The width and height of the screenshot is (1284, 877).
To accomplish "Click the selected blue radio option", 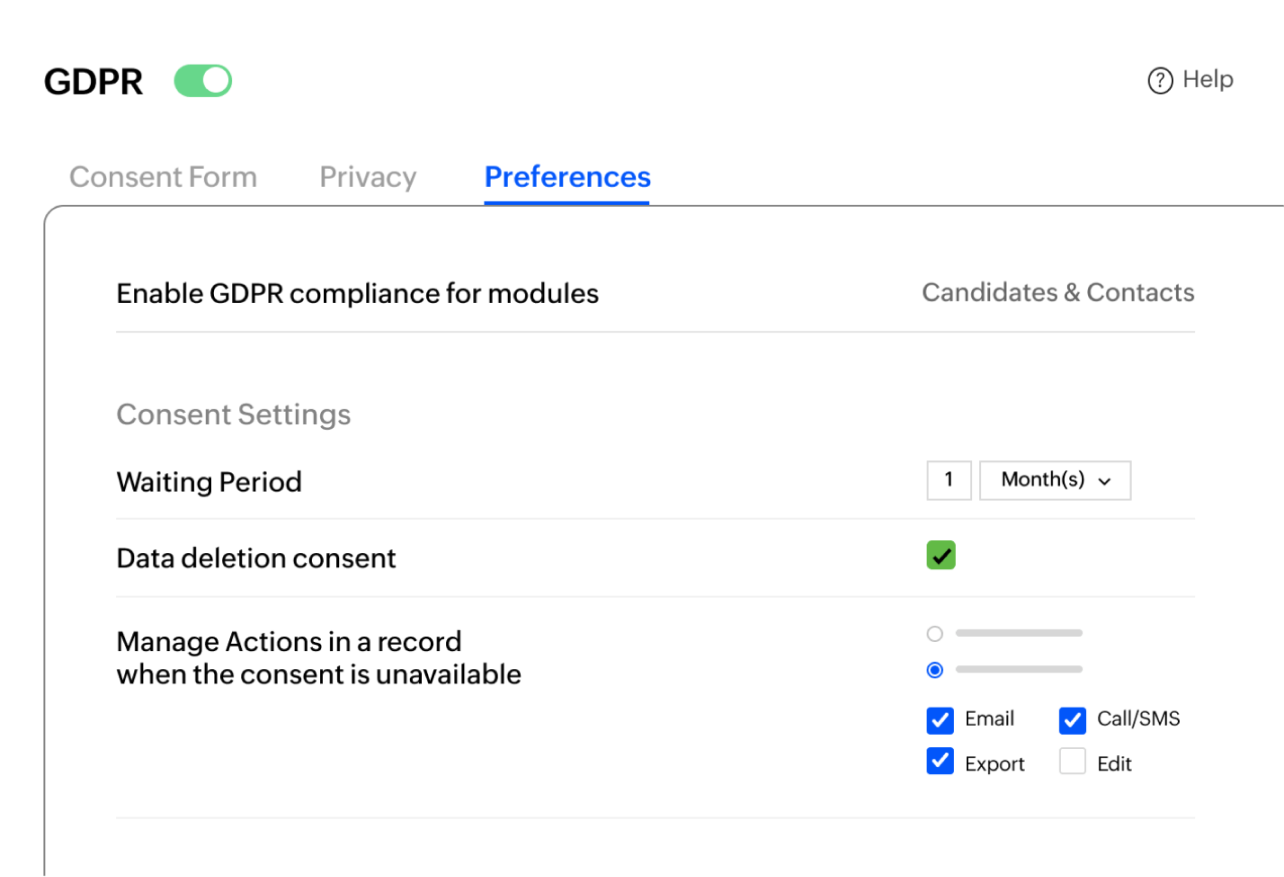I will [935, 670].
